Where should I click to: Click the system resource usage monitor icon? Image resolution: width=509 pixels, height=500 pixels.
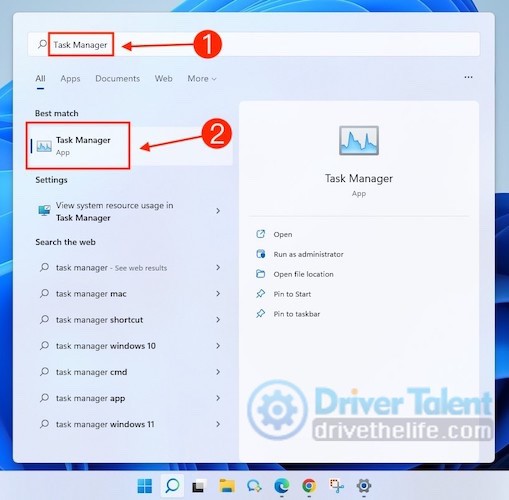tap(44, 211)
